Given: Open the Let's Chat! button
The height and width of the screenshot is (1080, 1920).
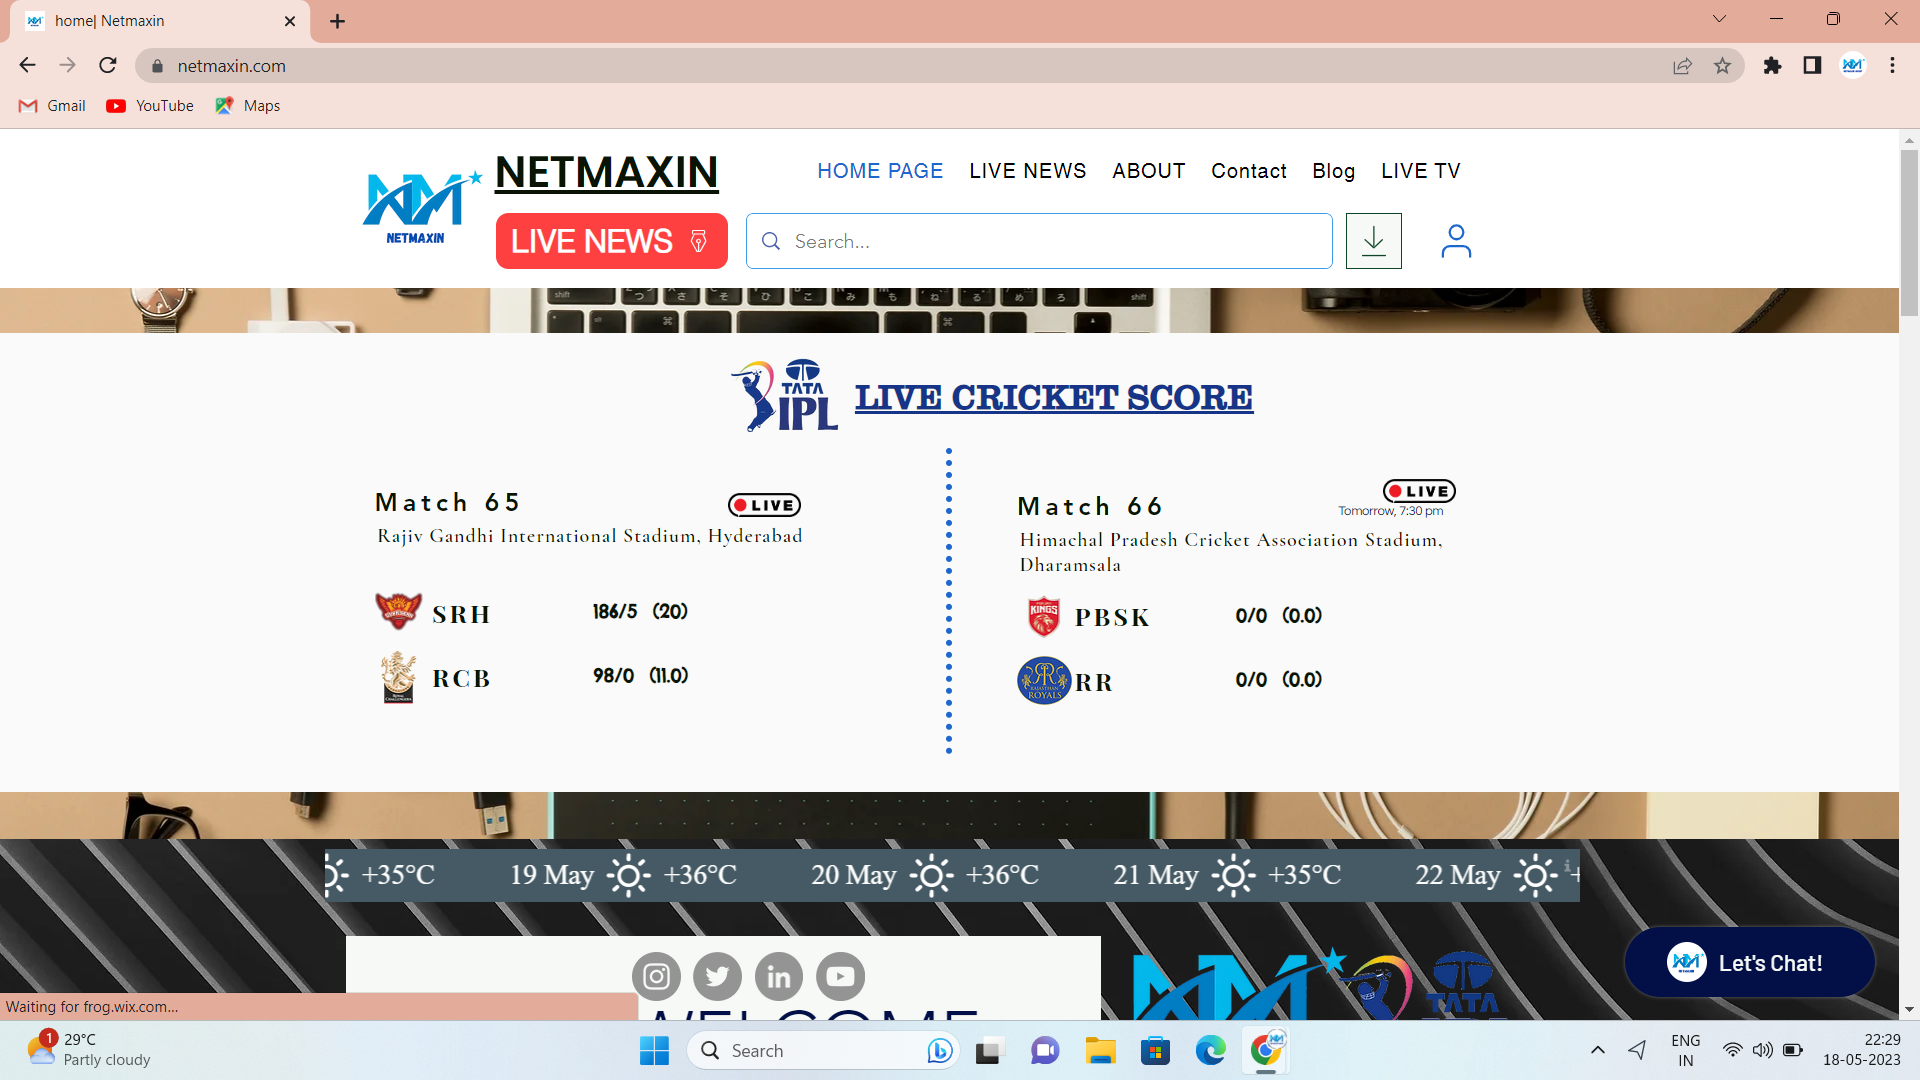Looking at the screenshot, I should pos(1749,963).
